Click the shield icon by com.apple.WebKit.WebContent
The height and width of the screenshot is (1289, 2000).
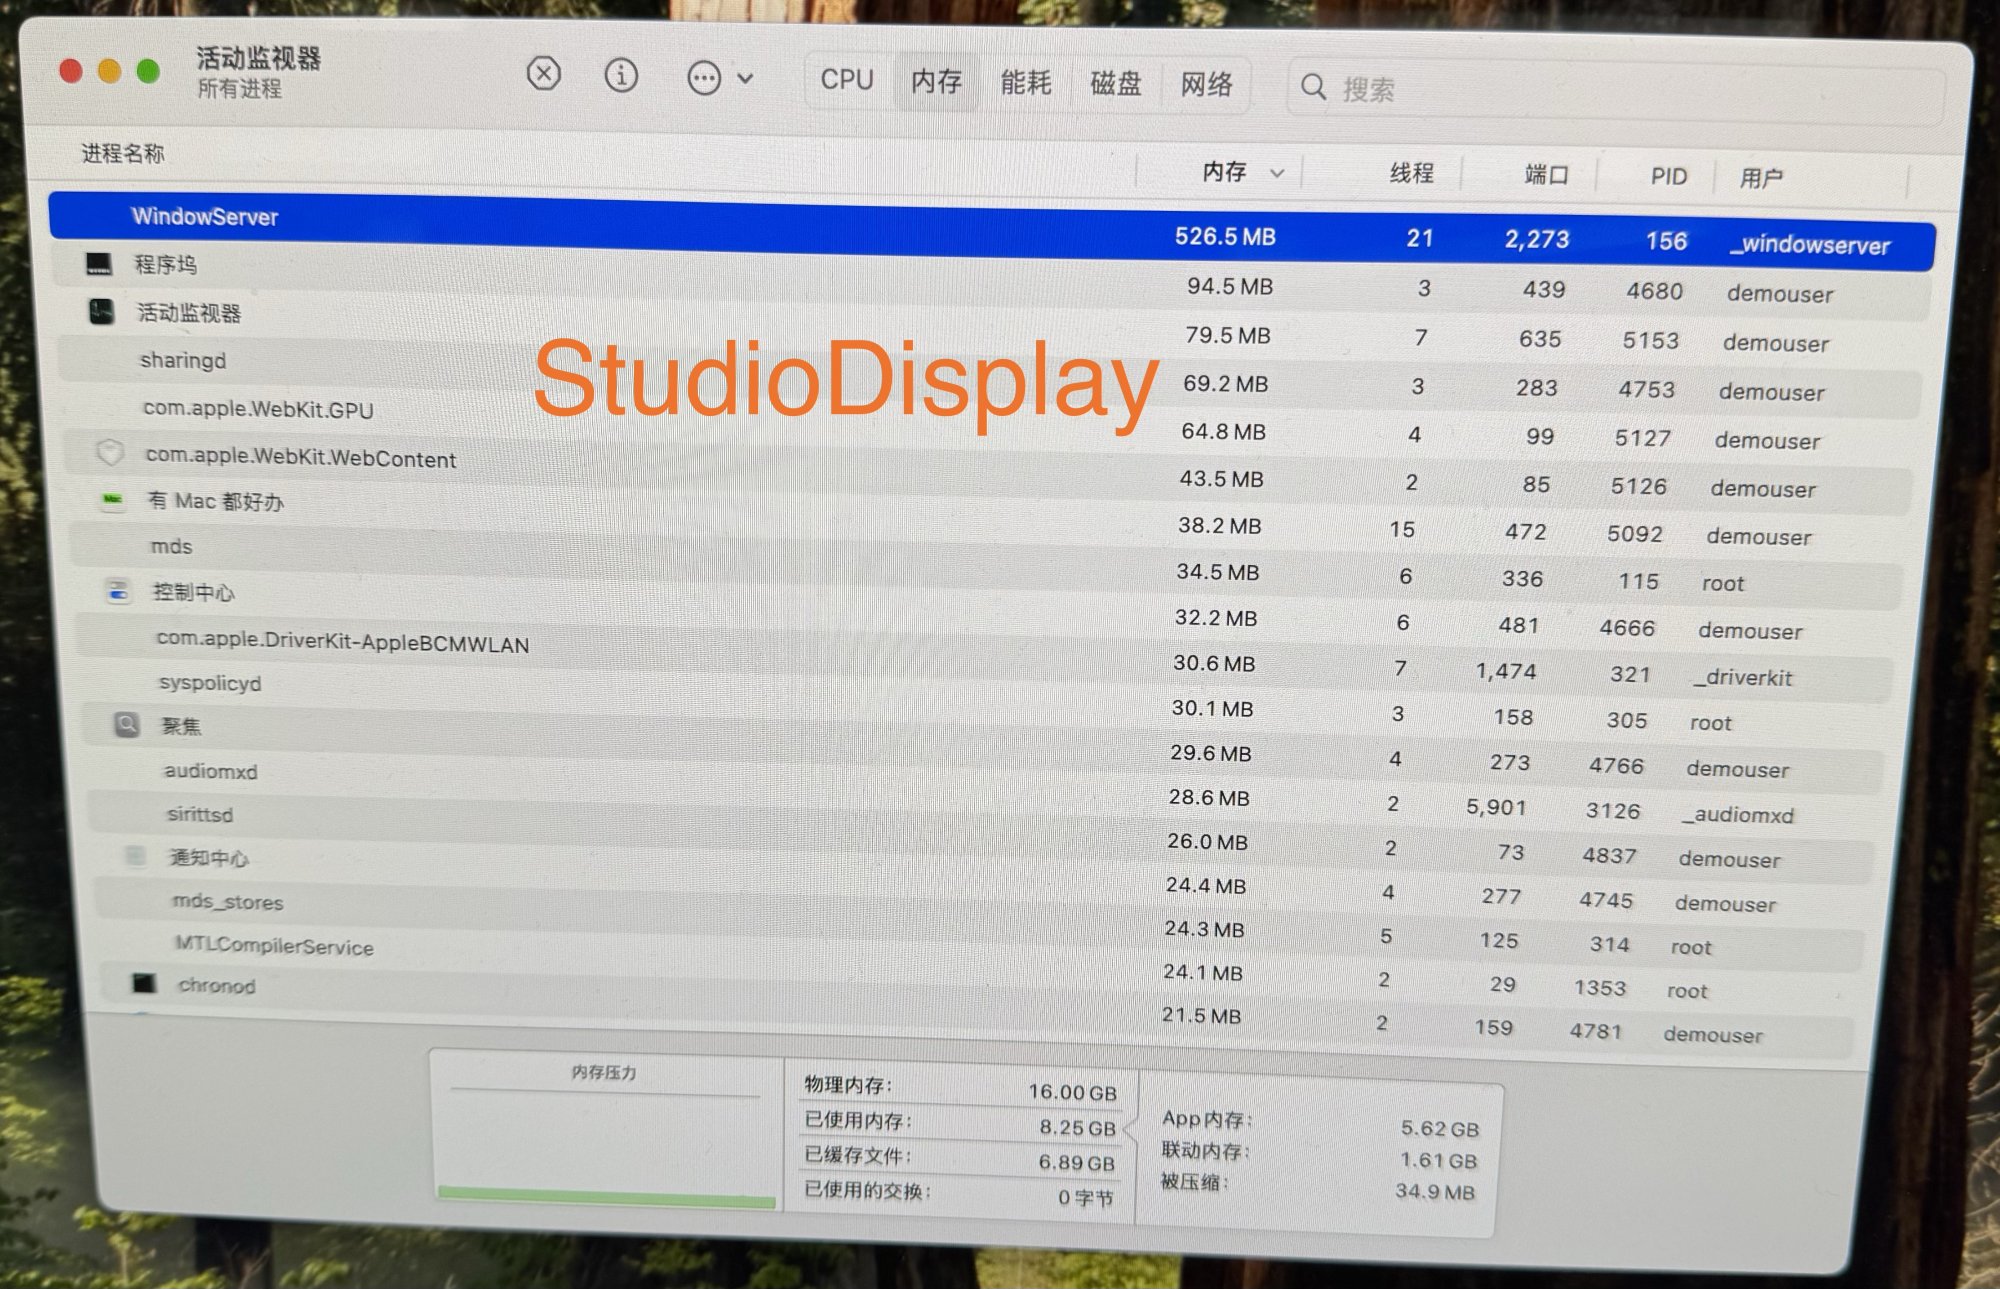109,453
